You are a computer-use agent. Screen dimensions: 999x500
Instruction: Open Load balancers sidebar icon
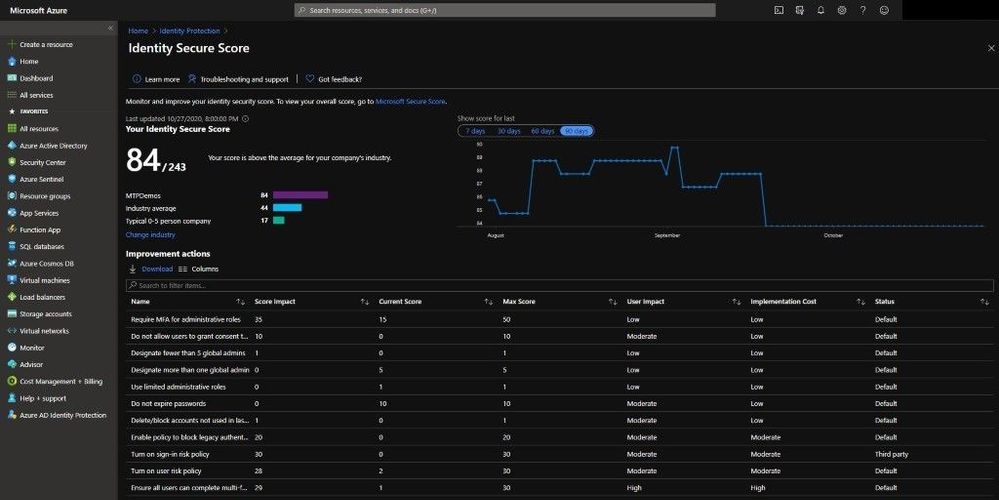(x=11, y=297)
